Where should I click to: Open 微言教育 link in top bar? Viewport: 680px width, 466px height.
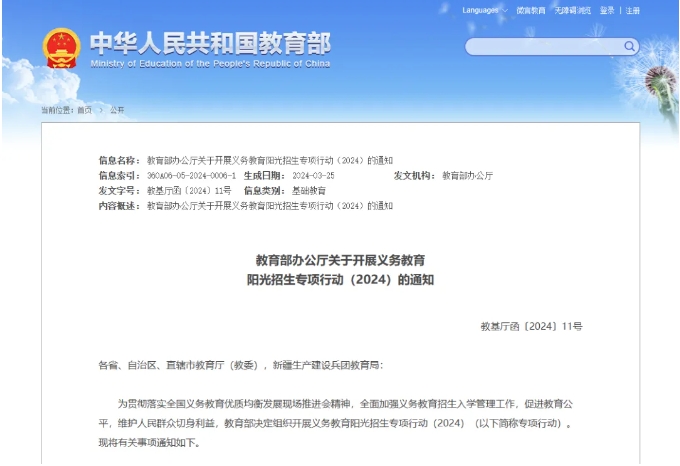[530, 10]
